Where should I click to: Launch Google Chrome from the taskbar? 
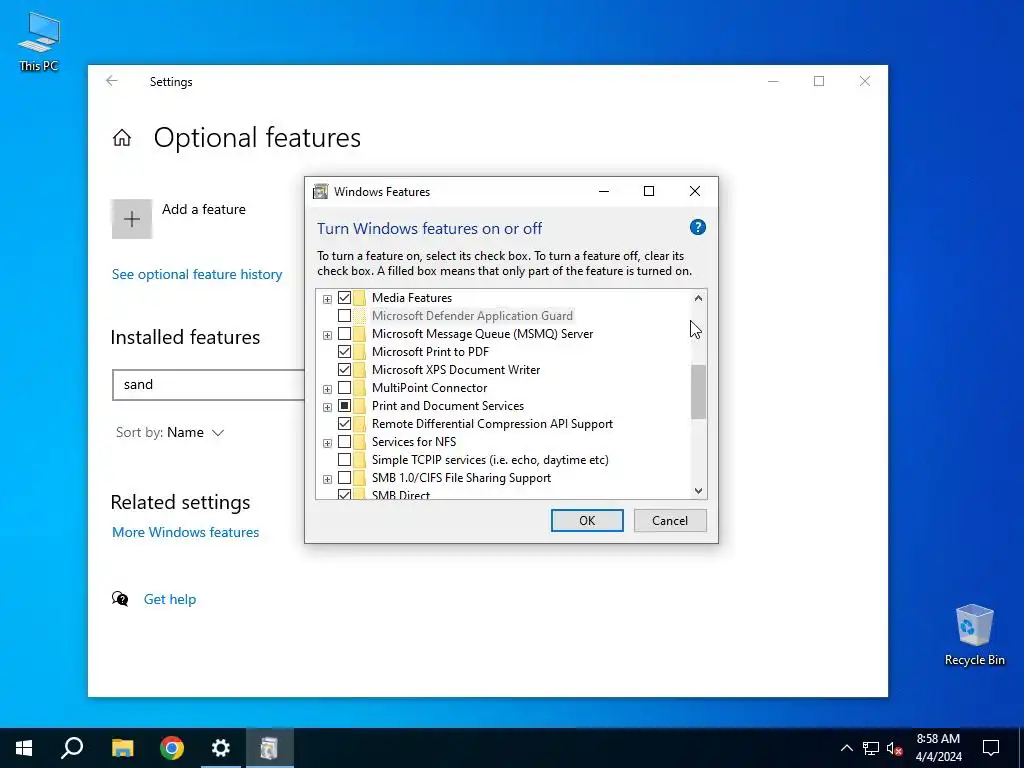click(x=172, y=748)
